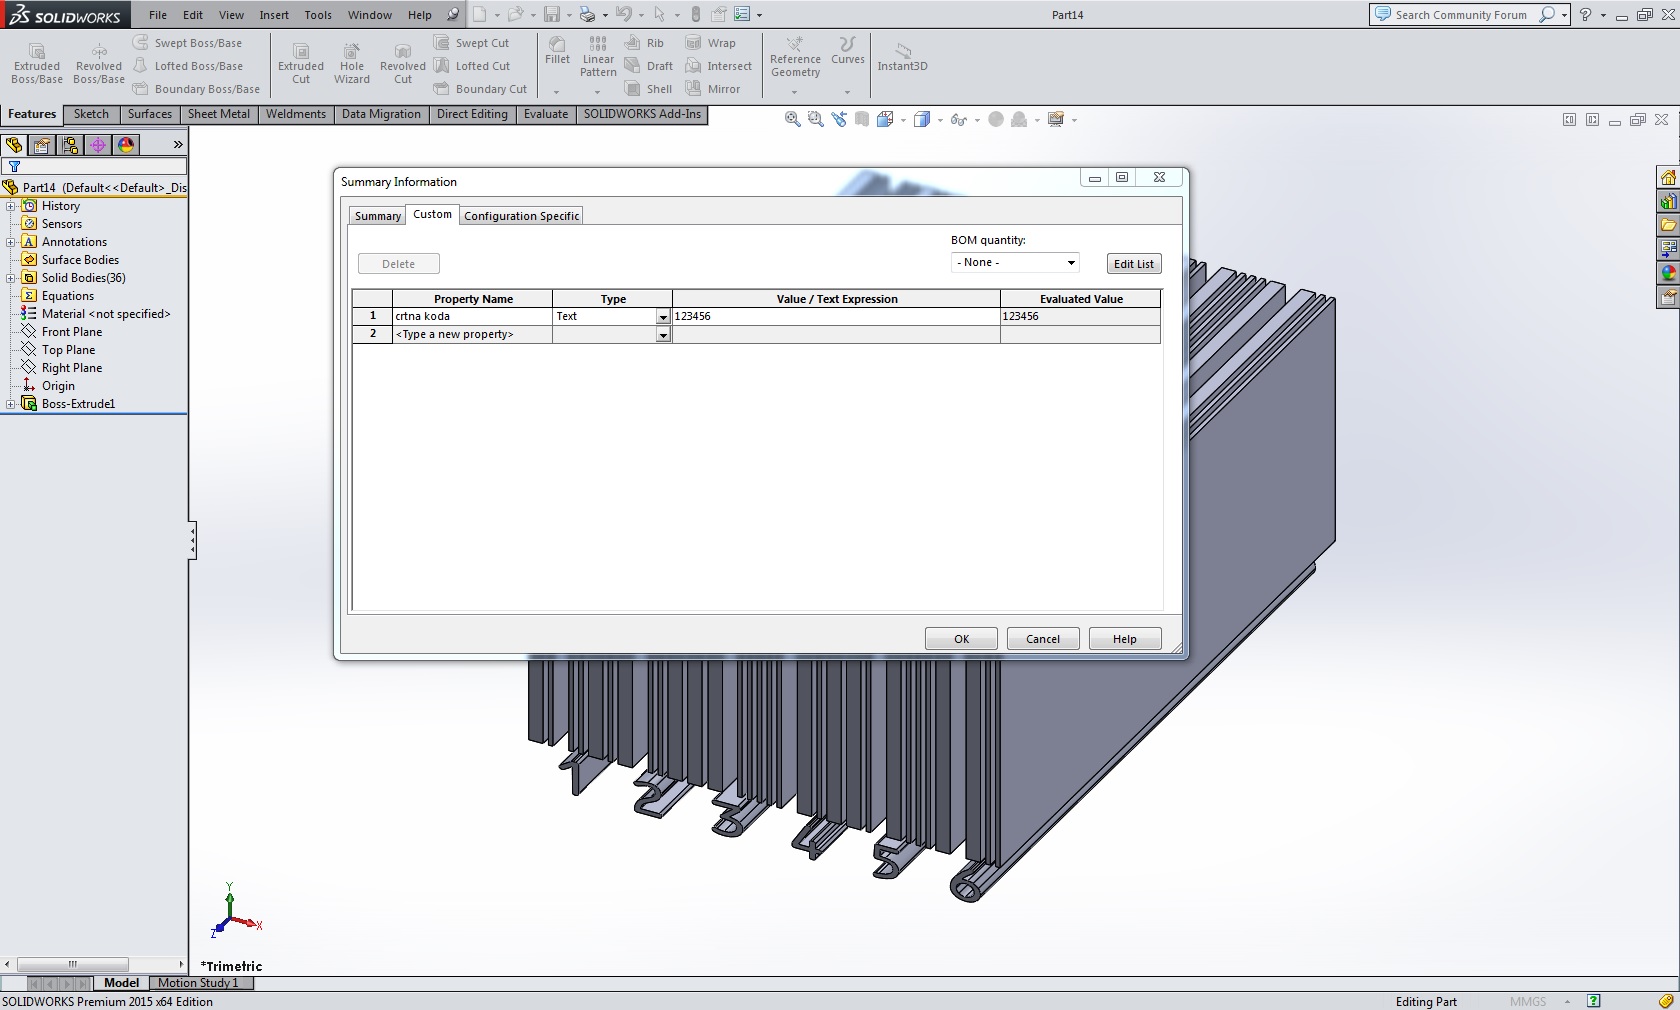Screen dimensions: 1680x1010
Task: Open SOLIDWORKS Resources home icon
Action: 1667,178
